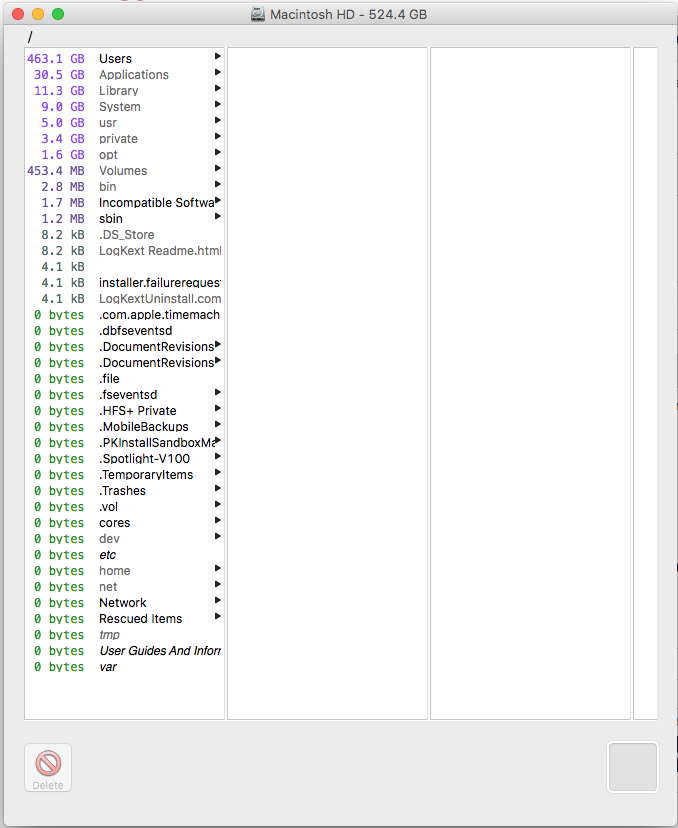Select LogKextUninstall.command file
The image size is (678, 828).
point(160,299)
